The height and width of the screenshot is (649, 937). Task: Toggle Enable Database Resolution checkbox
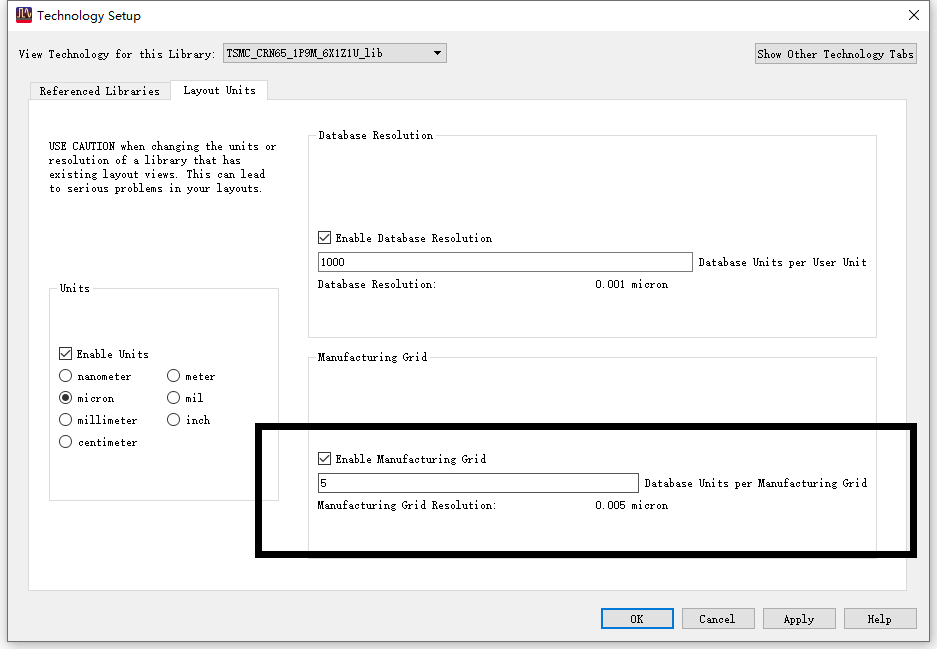click(324, 238)
